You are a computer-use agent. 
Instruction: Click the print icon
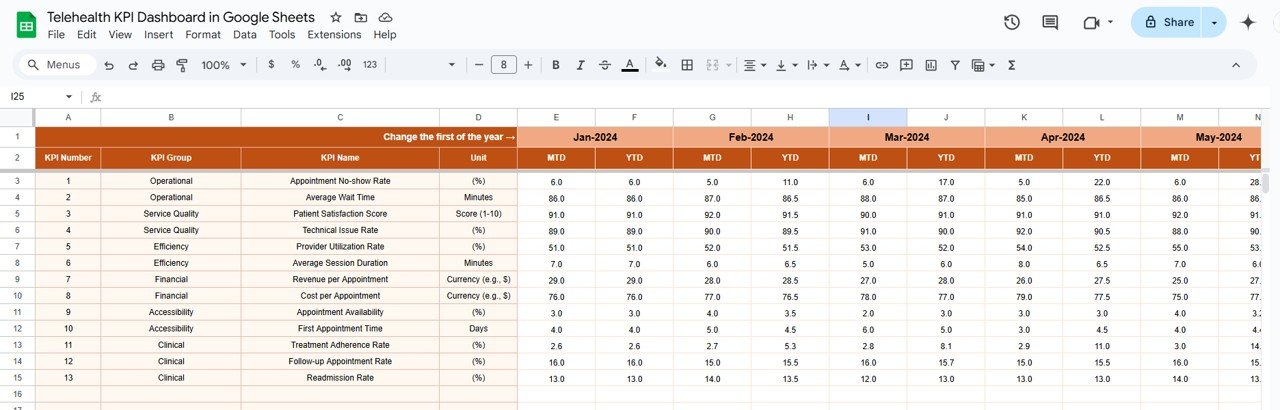(x=158, y=65)
